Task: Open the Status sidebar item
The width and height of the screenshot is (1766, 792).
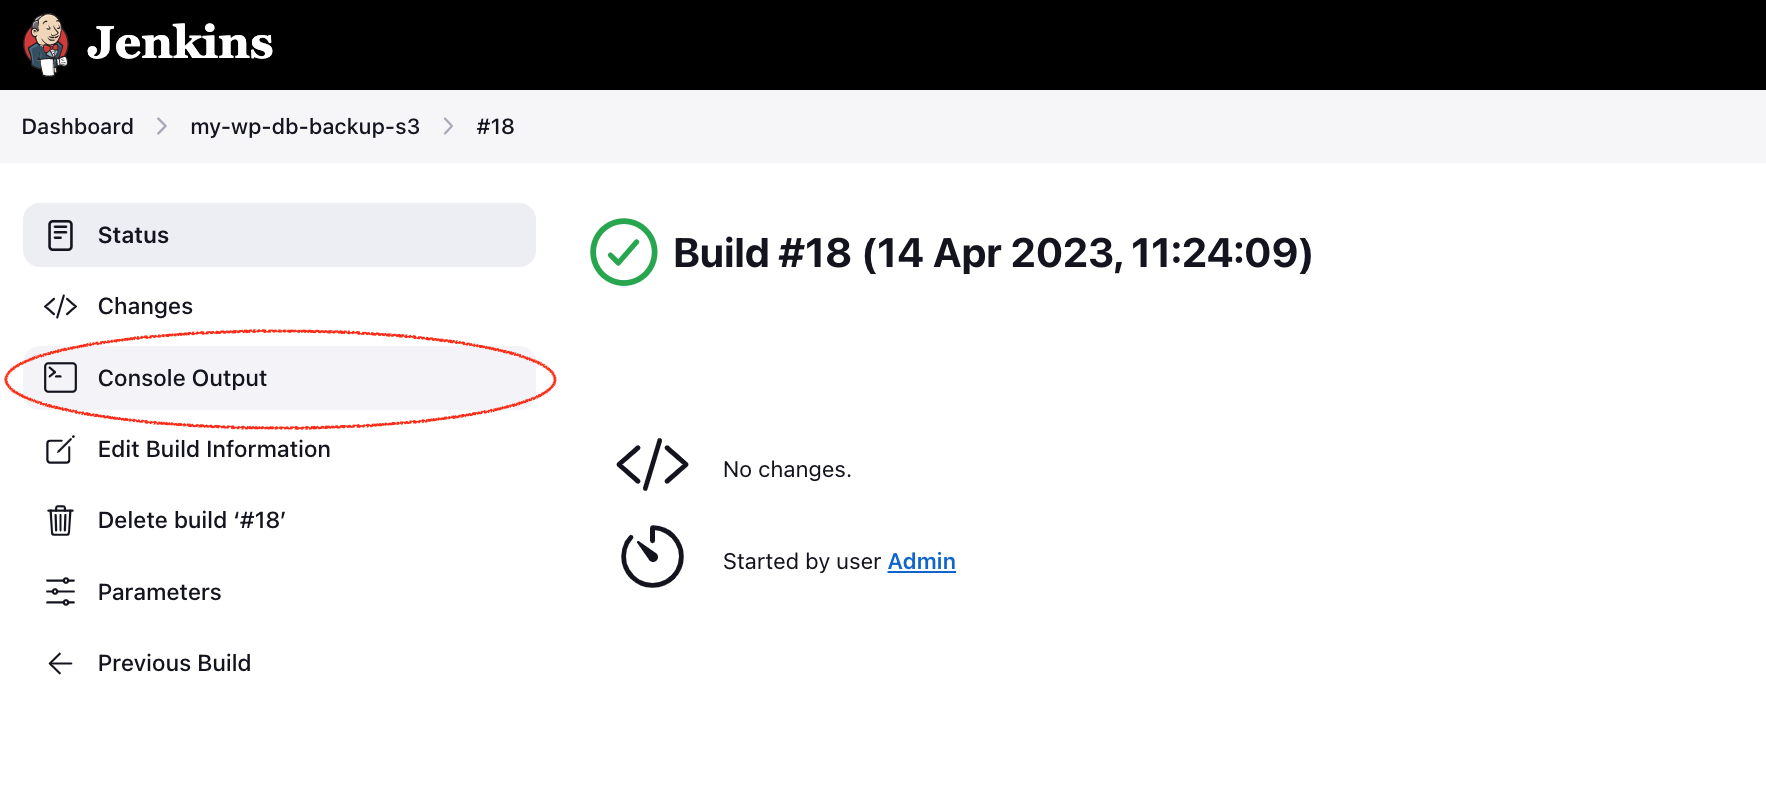Action: (133, 235)
